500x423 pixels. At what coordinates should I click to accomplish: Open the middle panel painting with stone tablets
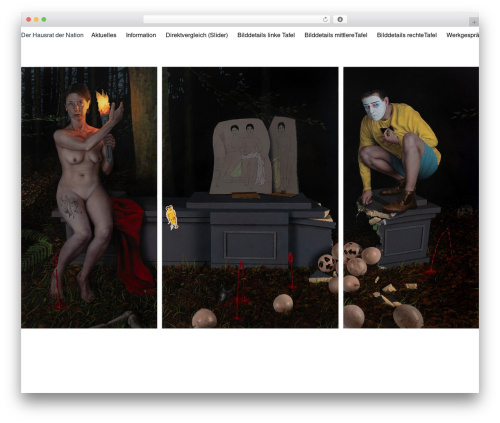click(250, 198)
